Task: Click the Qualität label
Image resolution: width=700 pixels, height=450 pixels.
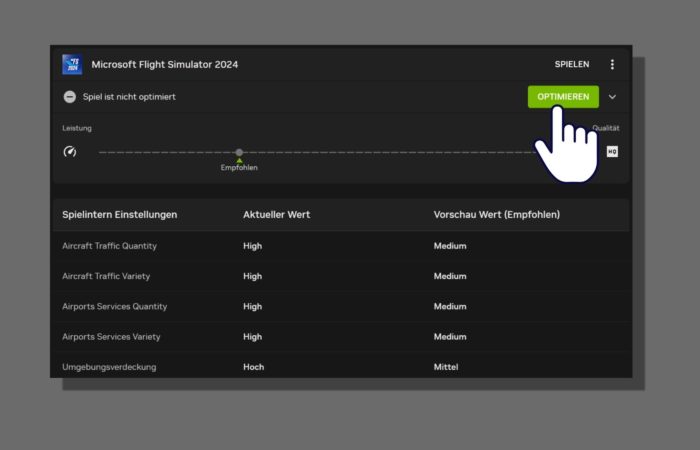Action: pos(606,128)
